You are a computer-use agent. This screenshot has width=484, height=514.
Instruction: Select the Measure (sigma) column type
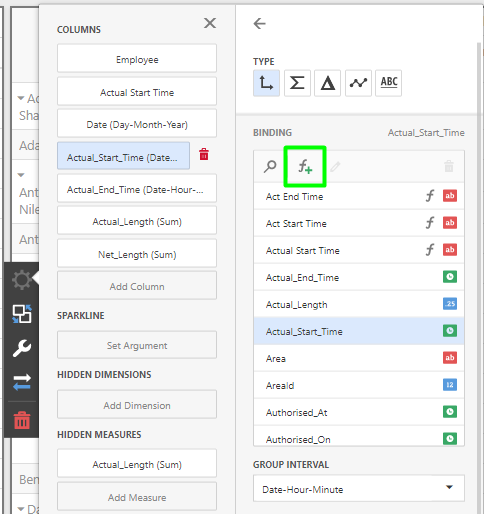coord(297,83)
